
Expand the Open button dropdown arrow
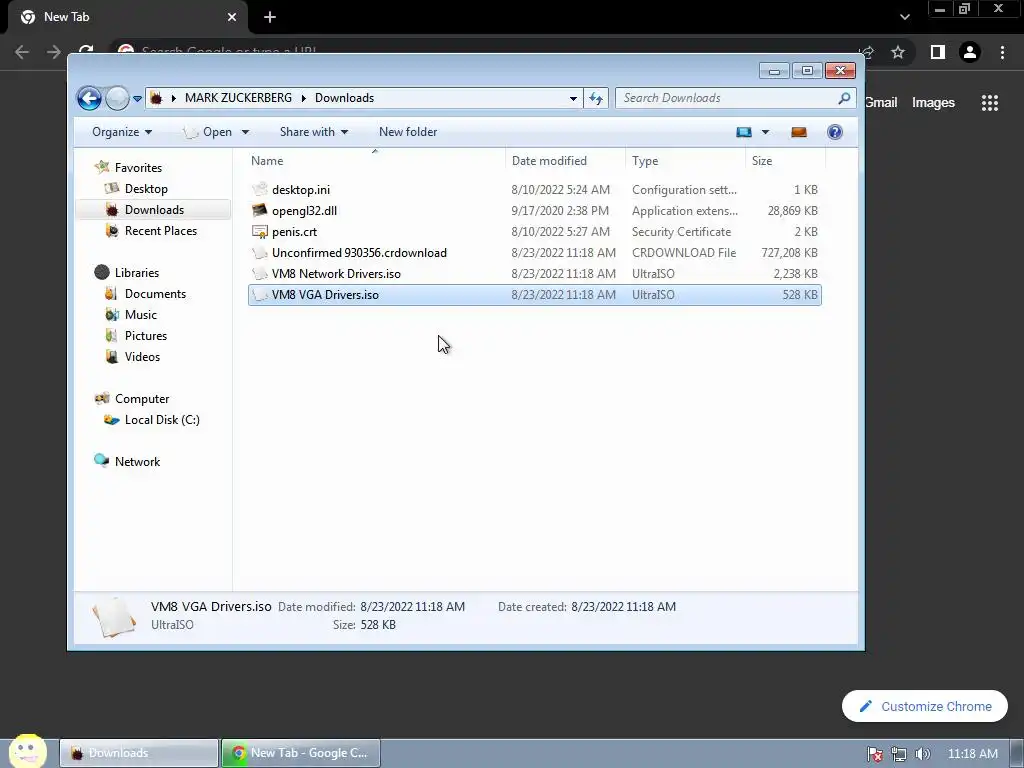tap(246, 132)
